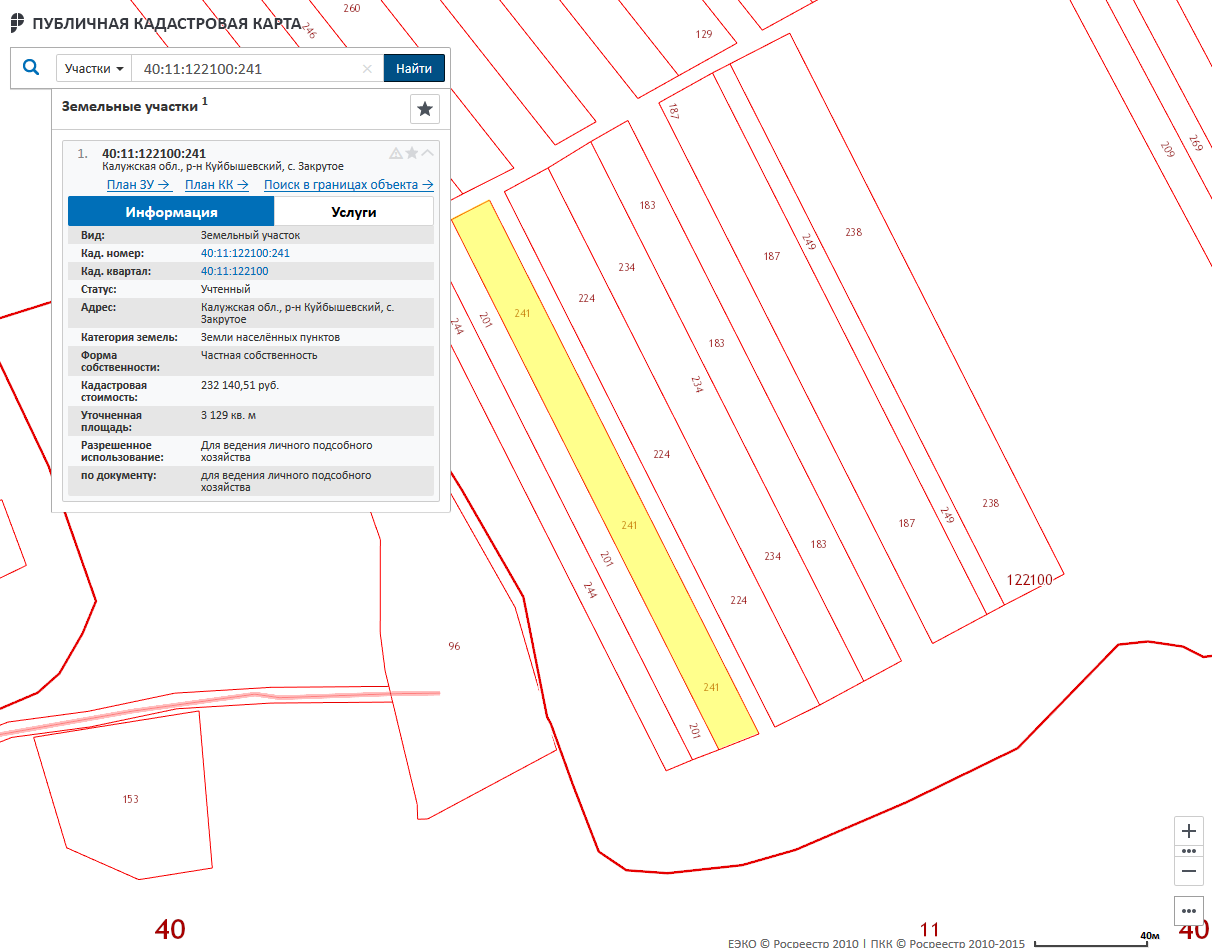Viewport: 1212px width, 948px height.
Task: Add parcel 241 to favorites via small star
Action: pos(412,153)
